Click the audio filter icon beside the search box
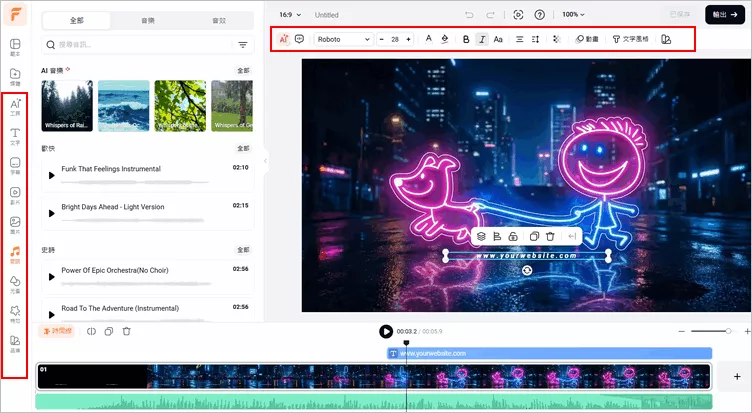Viewport: 752px width, 413px height. pos(243,45)
